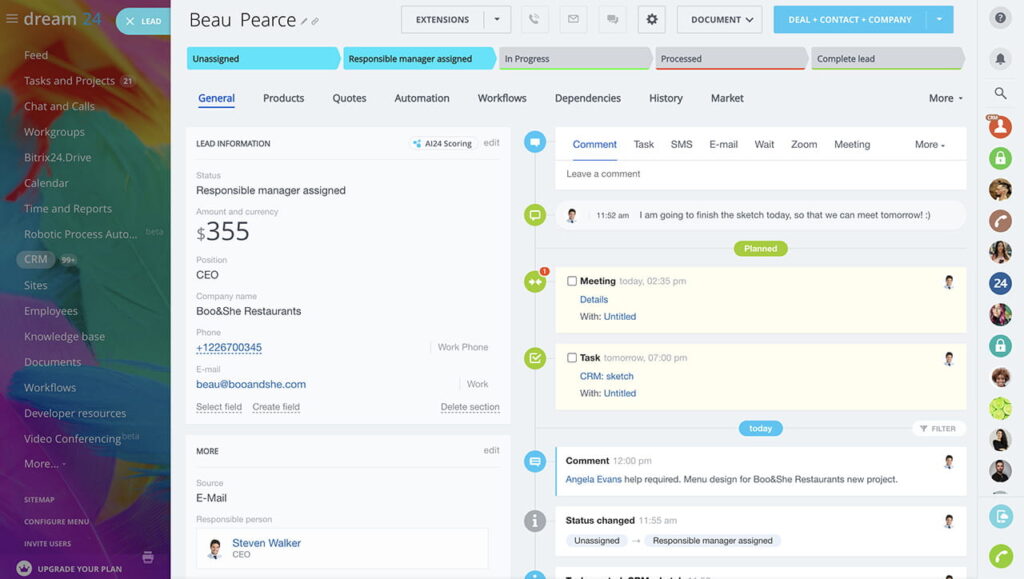Screen dimensions: 1024x579
Task: Click the search magnifier in the right sidebar
Action: click(1001, 91)
